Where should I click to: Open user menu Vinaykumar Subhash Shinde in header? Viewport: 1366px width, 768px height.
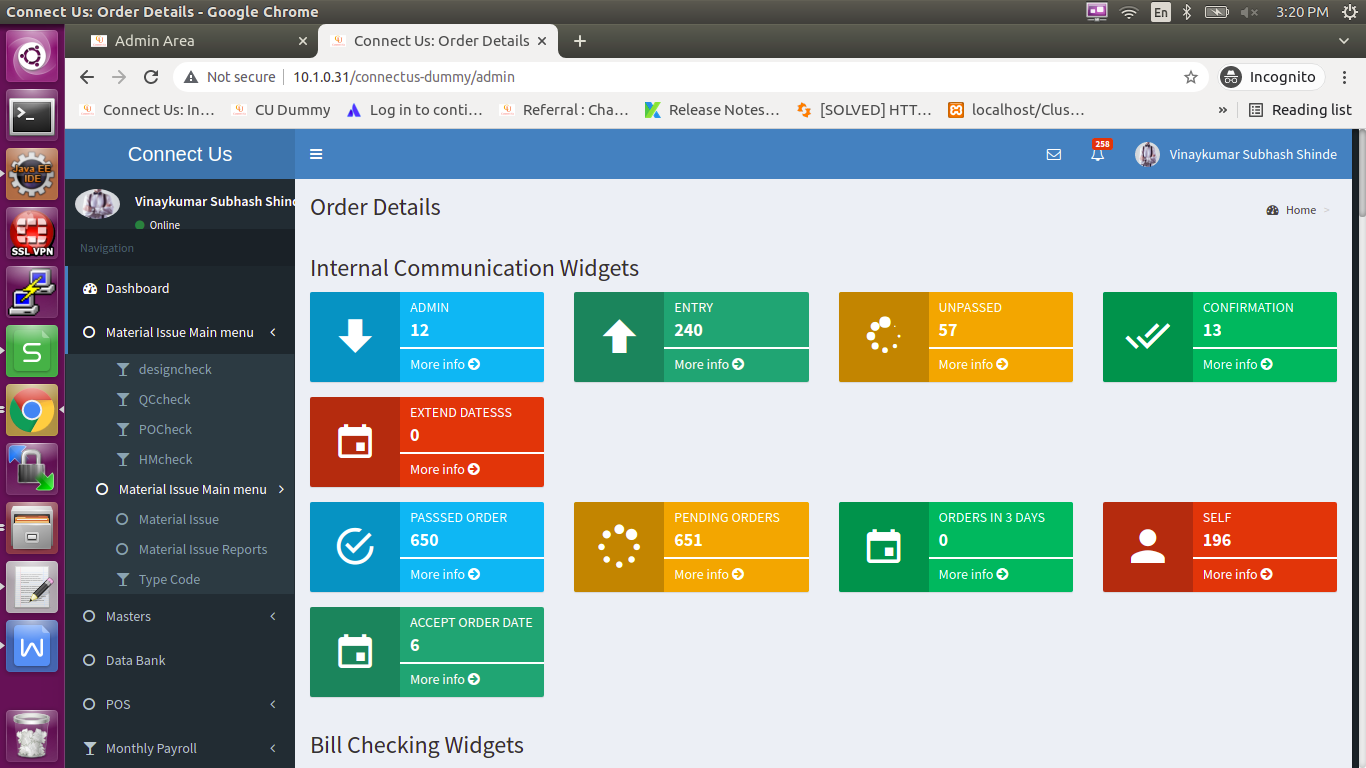click(x=1236, y=154)
